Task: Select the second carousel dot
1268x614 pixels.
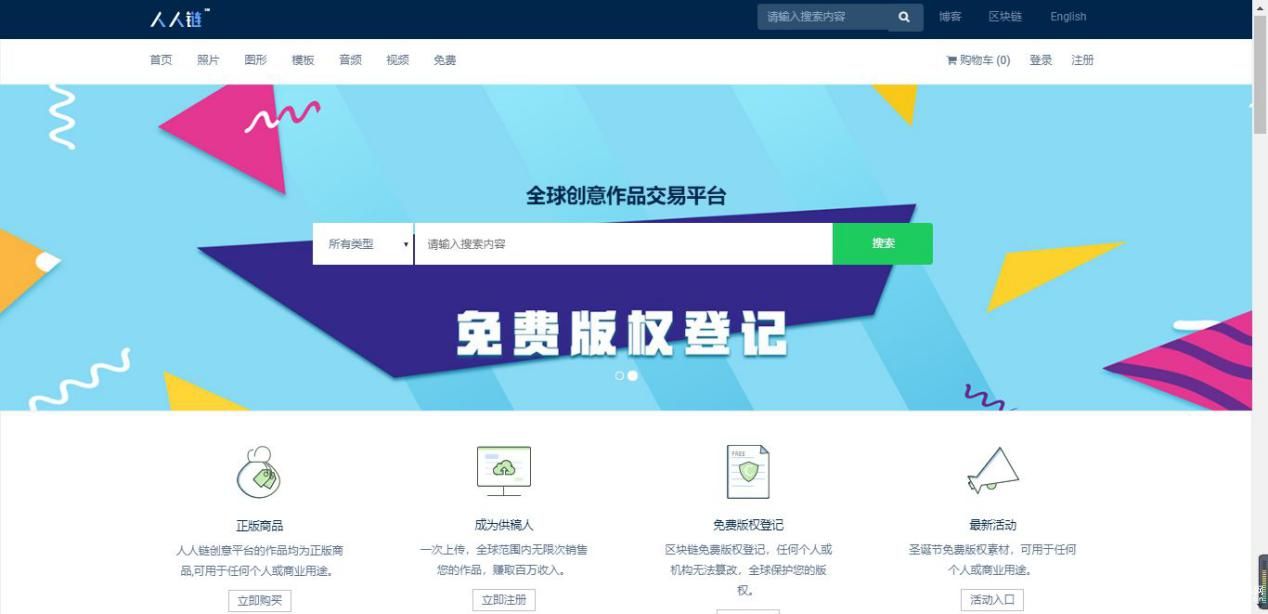Action: coord(632,375)
